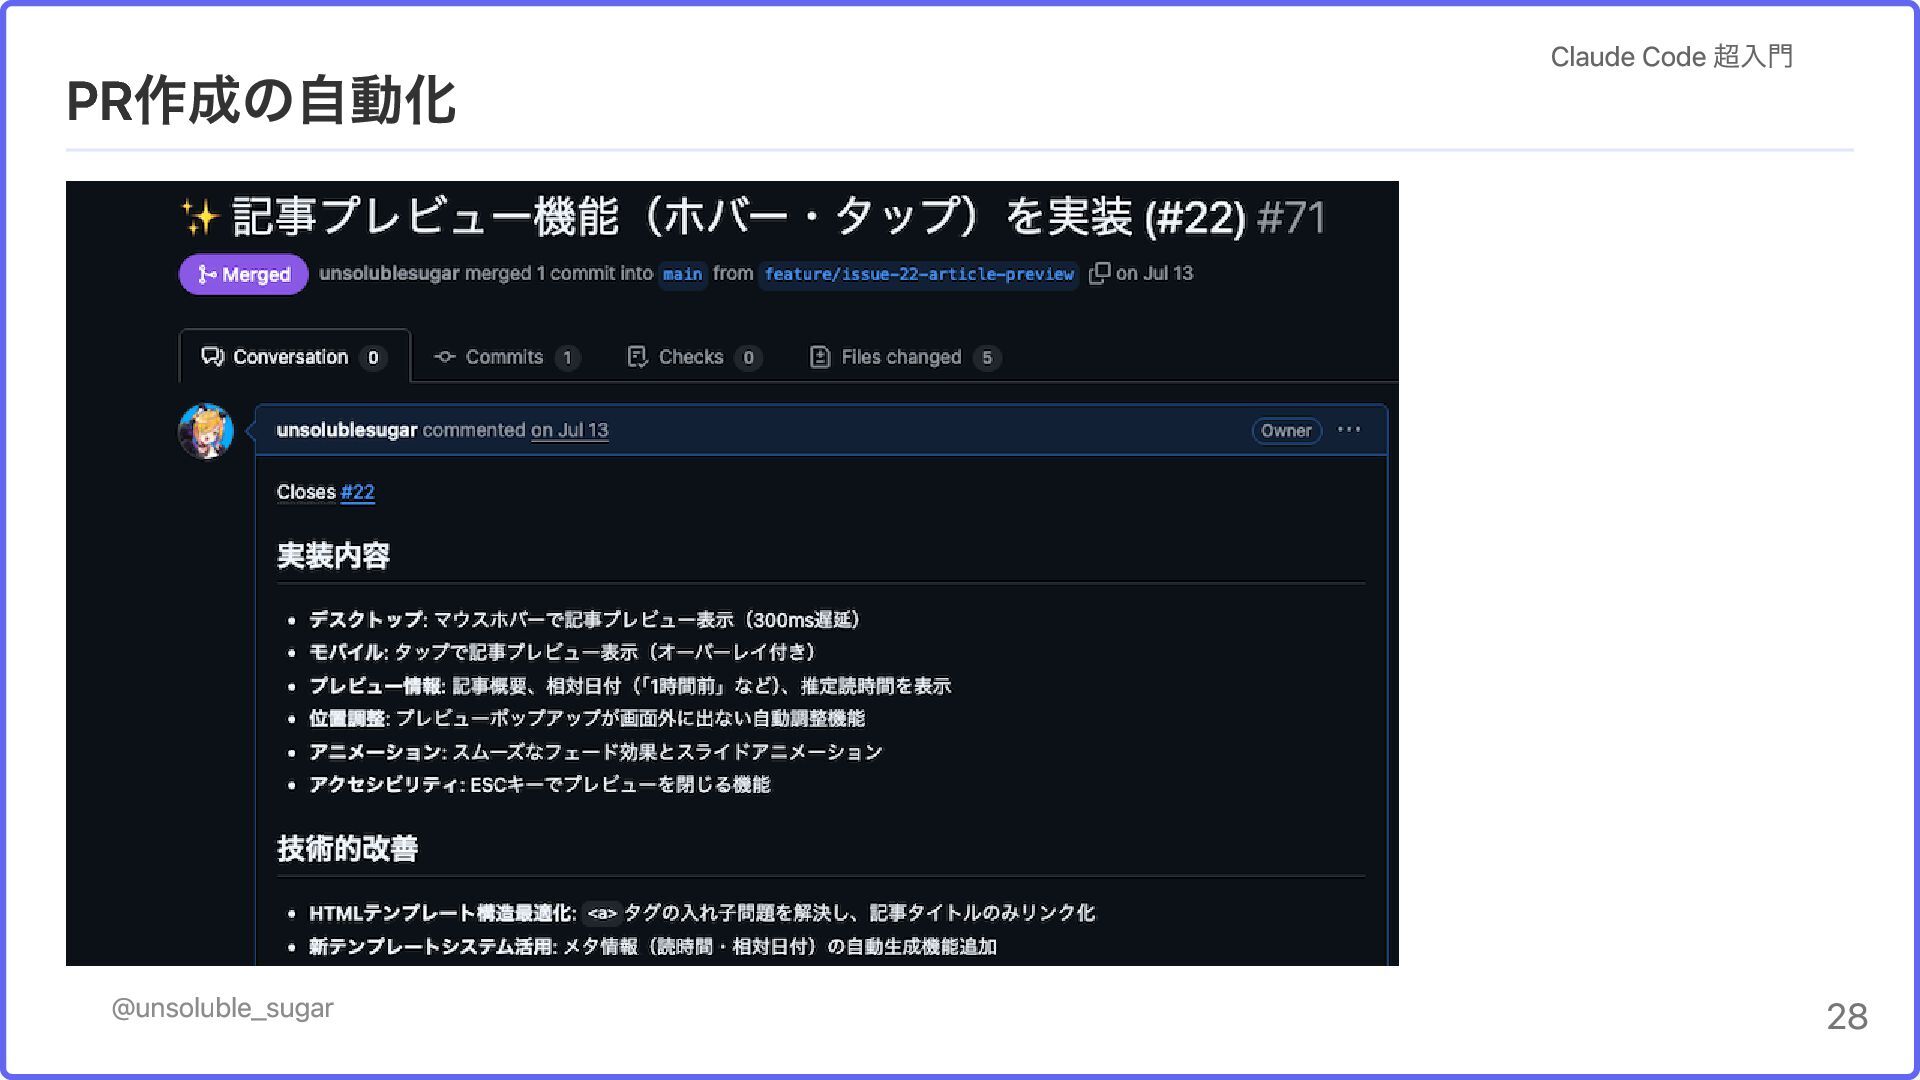The height and width of the screenshot is (1080, 1920).
Task: Open the feature/issue-22-article-preview branch link
Action: point(918,274)
